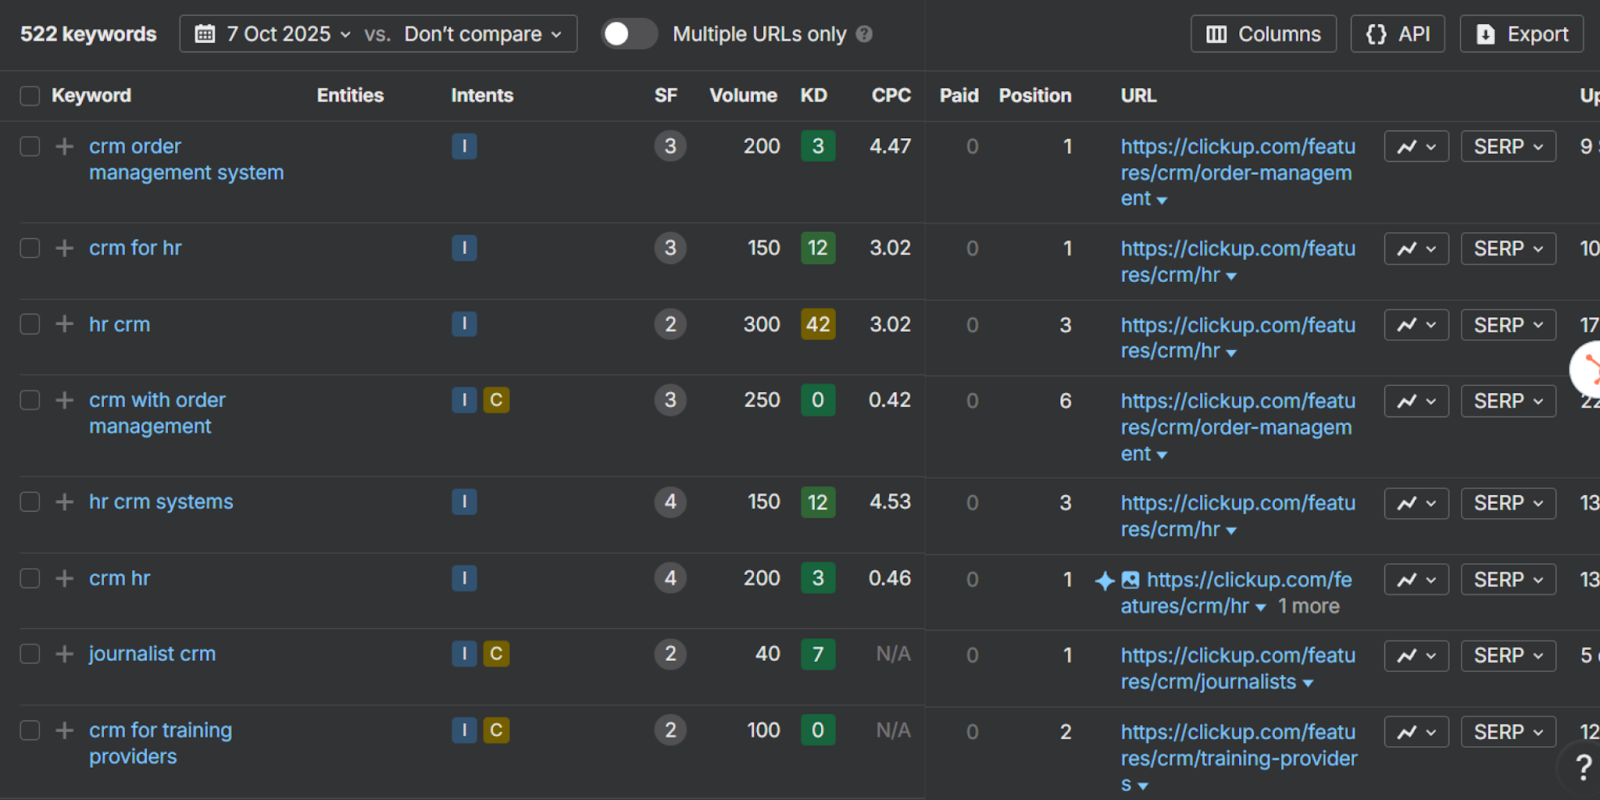1600x800 pixels.
Task: Click '1 more' text in 'crm hr' URL cell
Action: [1309, 606]
